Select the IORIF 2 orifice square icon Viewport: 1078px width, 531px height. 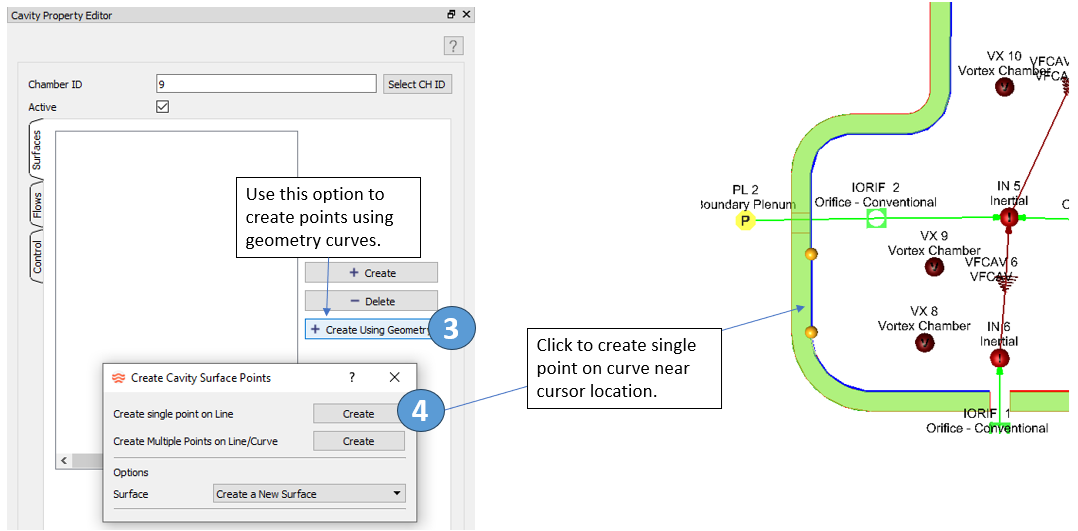(876, 217)
